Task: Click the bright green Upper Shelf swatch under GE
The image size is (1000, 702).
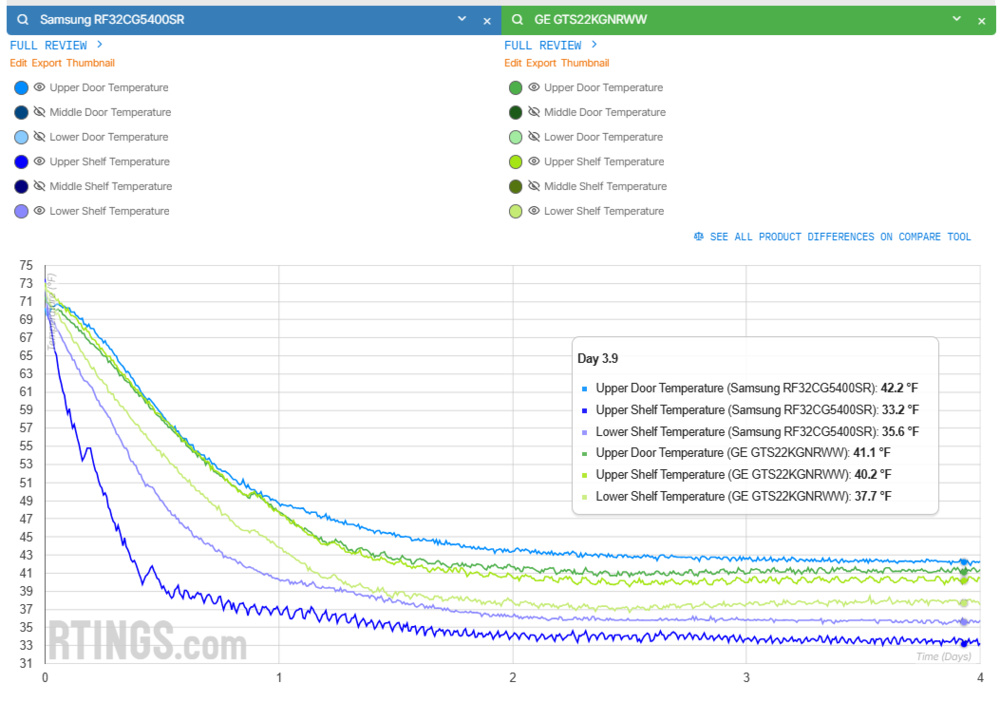Action: (x=514, y=161)
